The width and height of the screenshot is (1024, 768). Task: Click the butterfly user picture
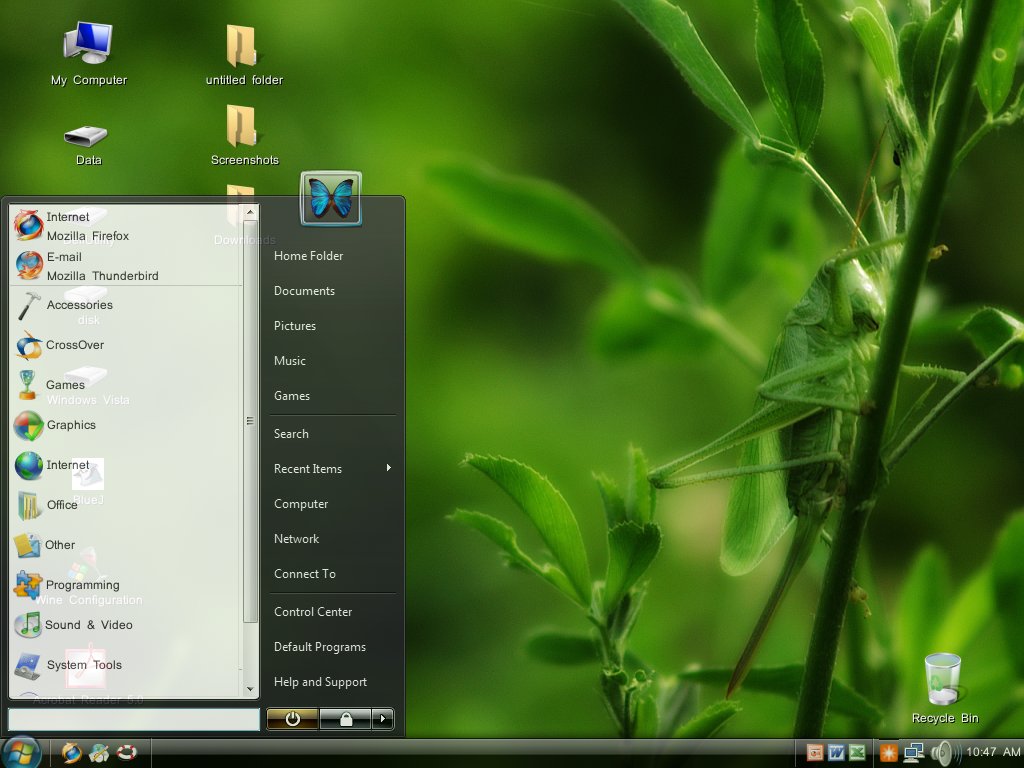tap(331, 199)
